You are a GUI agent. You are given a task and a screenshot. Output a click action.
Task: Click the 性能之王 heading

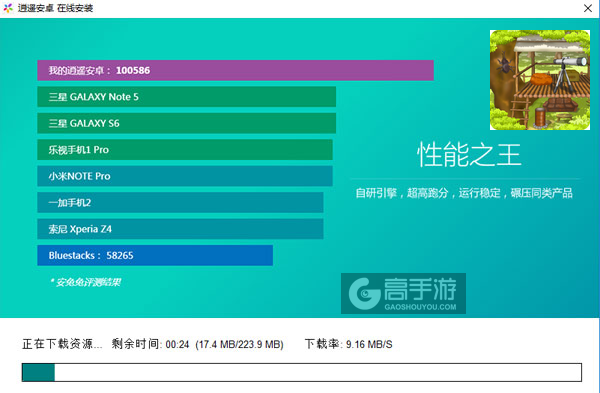[x=469, y=155]
